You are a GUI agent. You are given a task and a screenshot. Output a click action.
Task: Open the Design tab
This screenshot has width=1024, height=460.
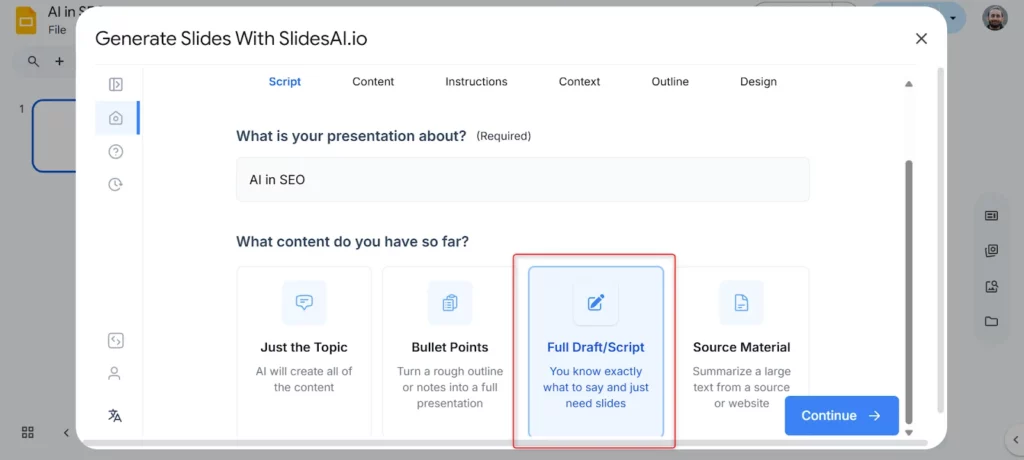(758, 82)
